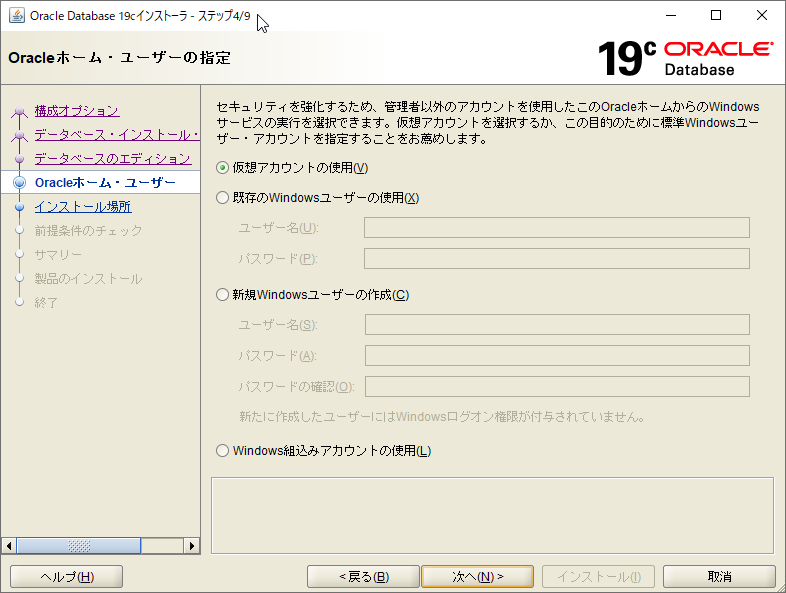Viewport: 786px width, 593px height.
Task: Click the 前提条件のチェック step label
Action: coord(88,231)
